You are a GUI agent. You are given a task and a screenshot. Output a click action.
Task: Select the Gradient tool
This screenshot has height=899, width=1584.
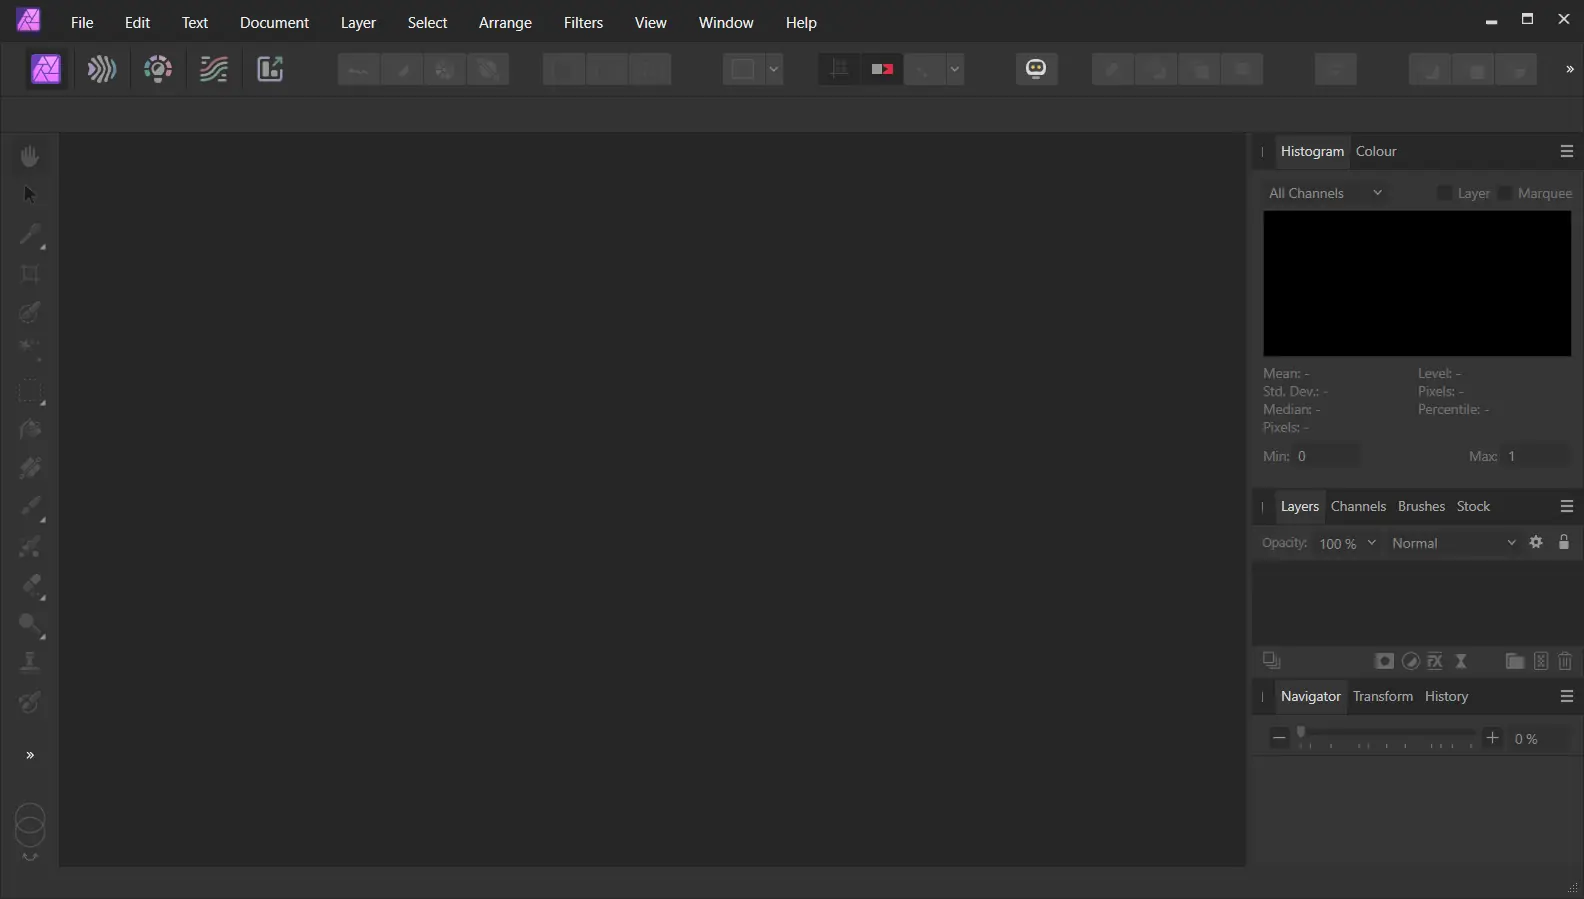tap(30, 468)
